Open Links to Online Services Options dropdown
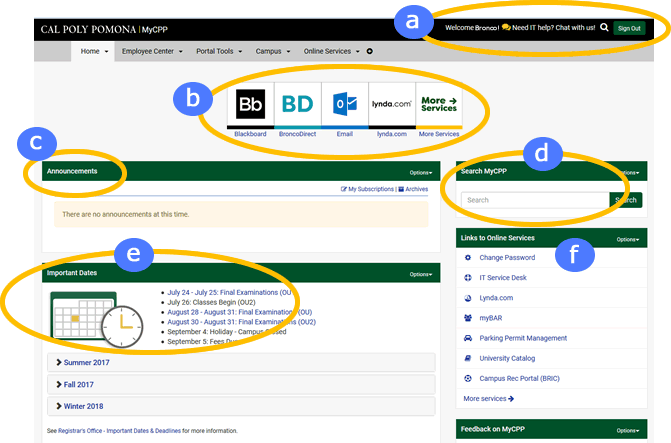The image size is (671, 443). coord(628,240)
